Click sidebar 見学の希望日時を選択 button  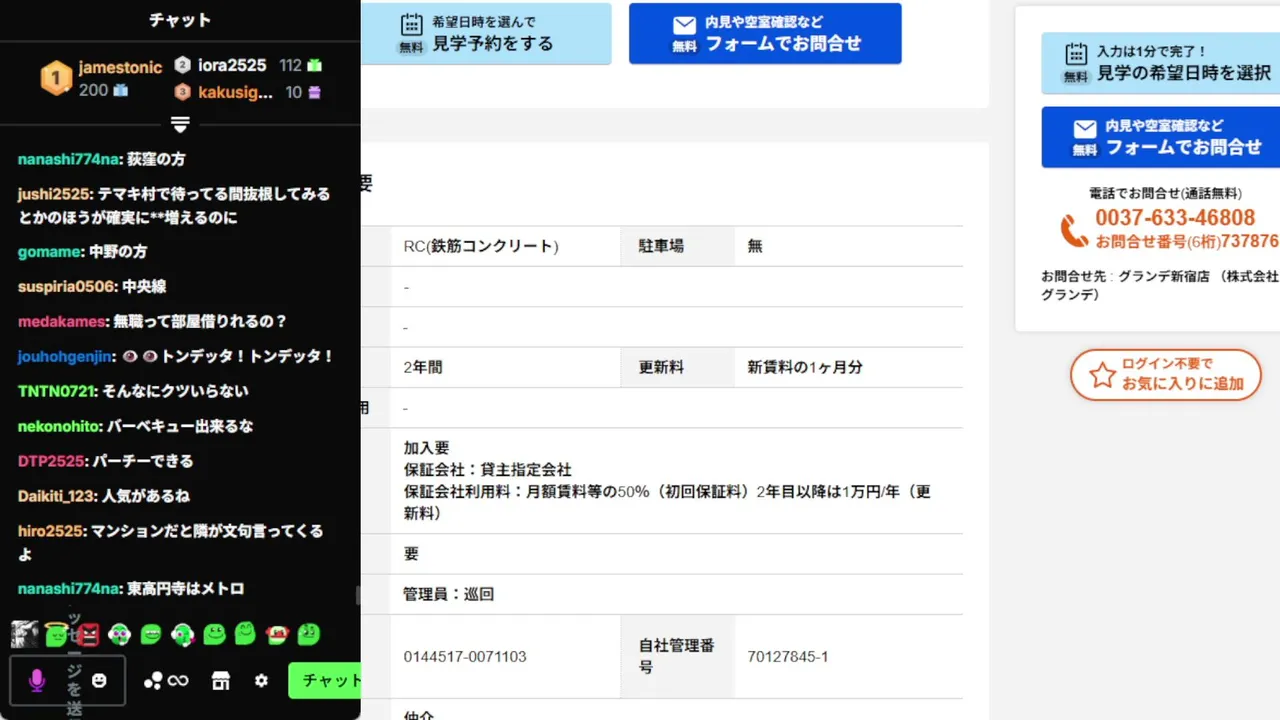(x=1161, y=63)
